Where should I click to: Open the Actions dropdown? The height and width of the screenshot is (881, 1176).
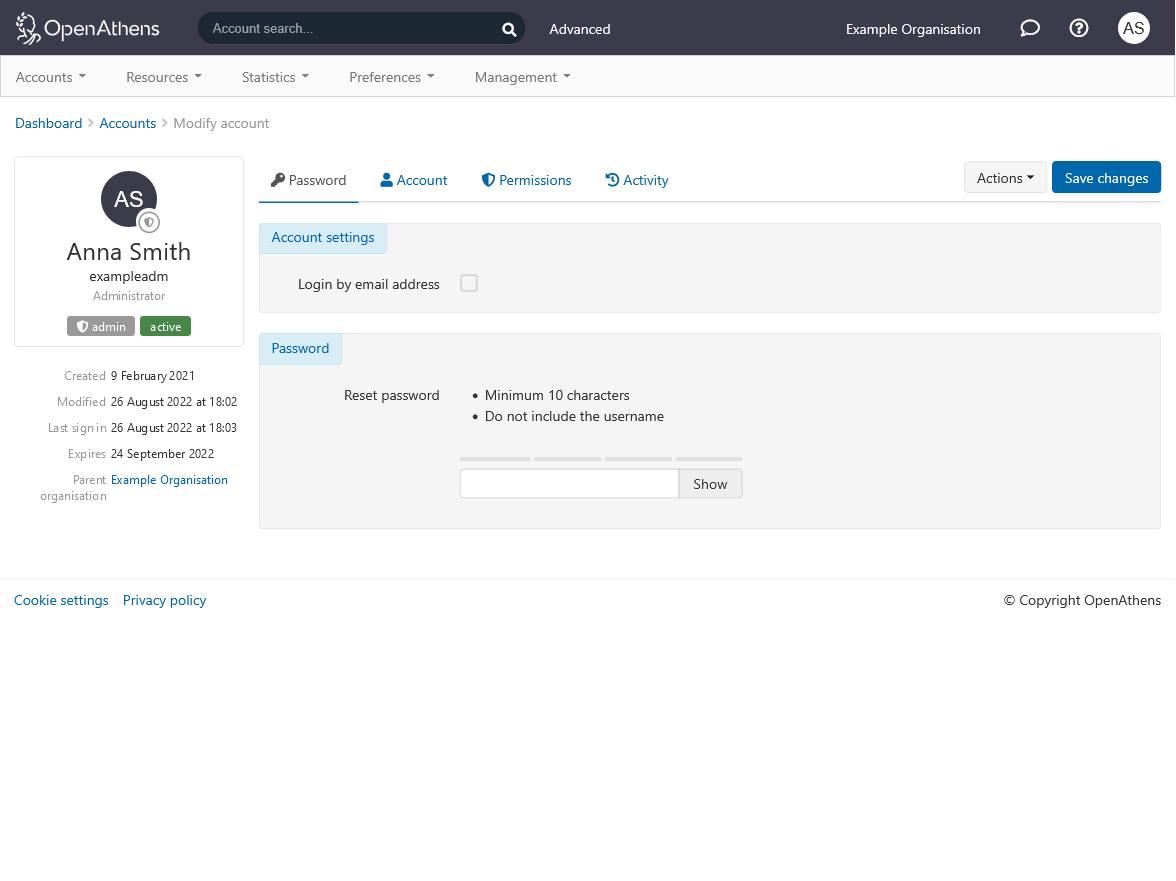pyautogui.click(x=1005, y=178)
